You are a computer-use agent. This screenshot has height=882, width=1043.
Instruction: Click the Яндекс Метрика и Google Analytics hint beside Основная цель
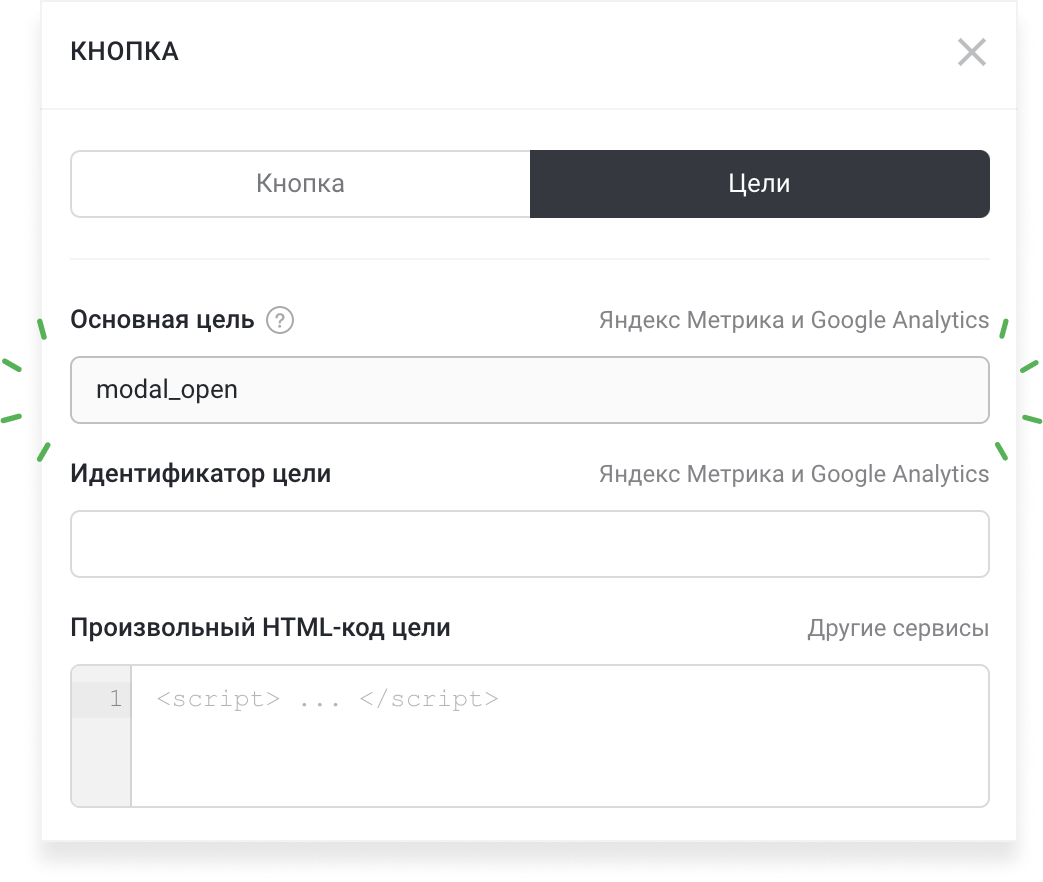pos(794,320)
